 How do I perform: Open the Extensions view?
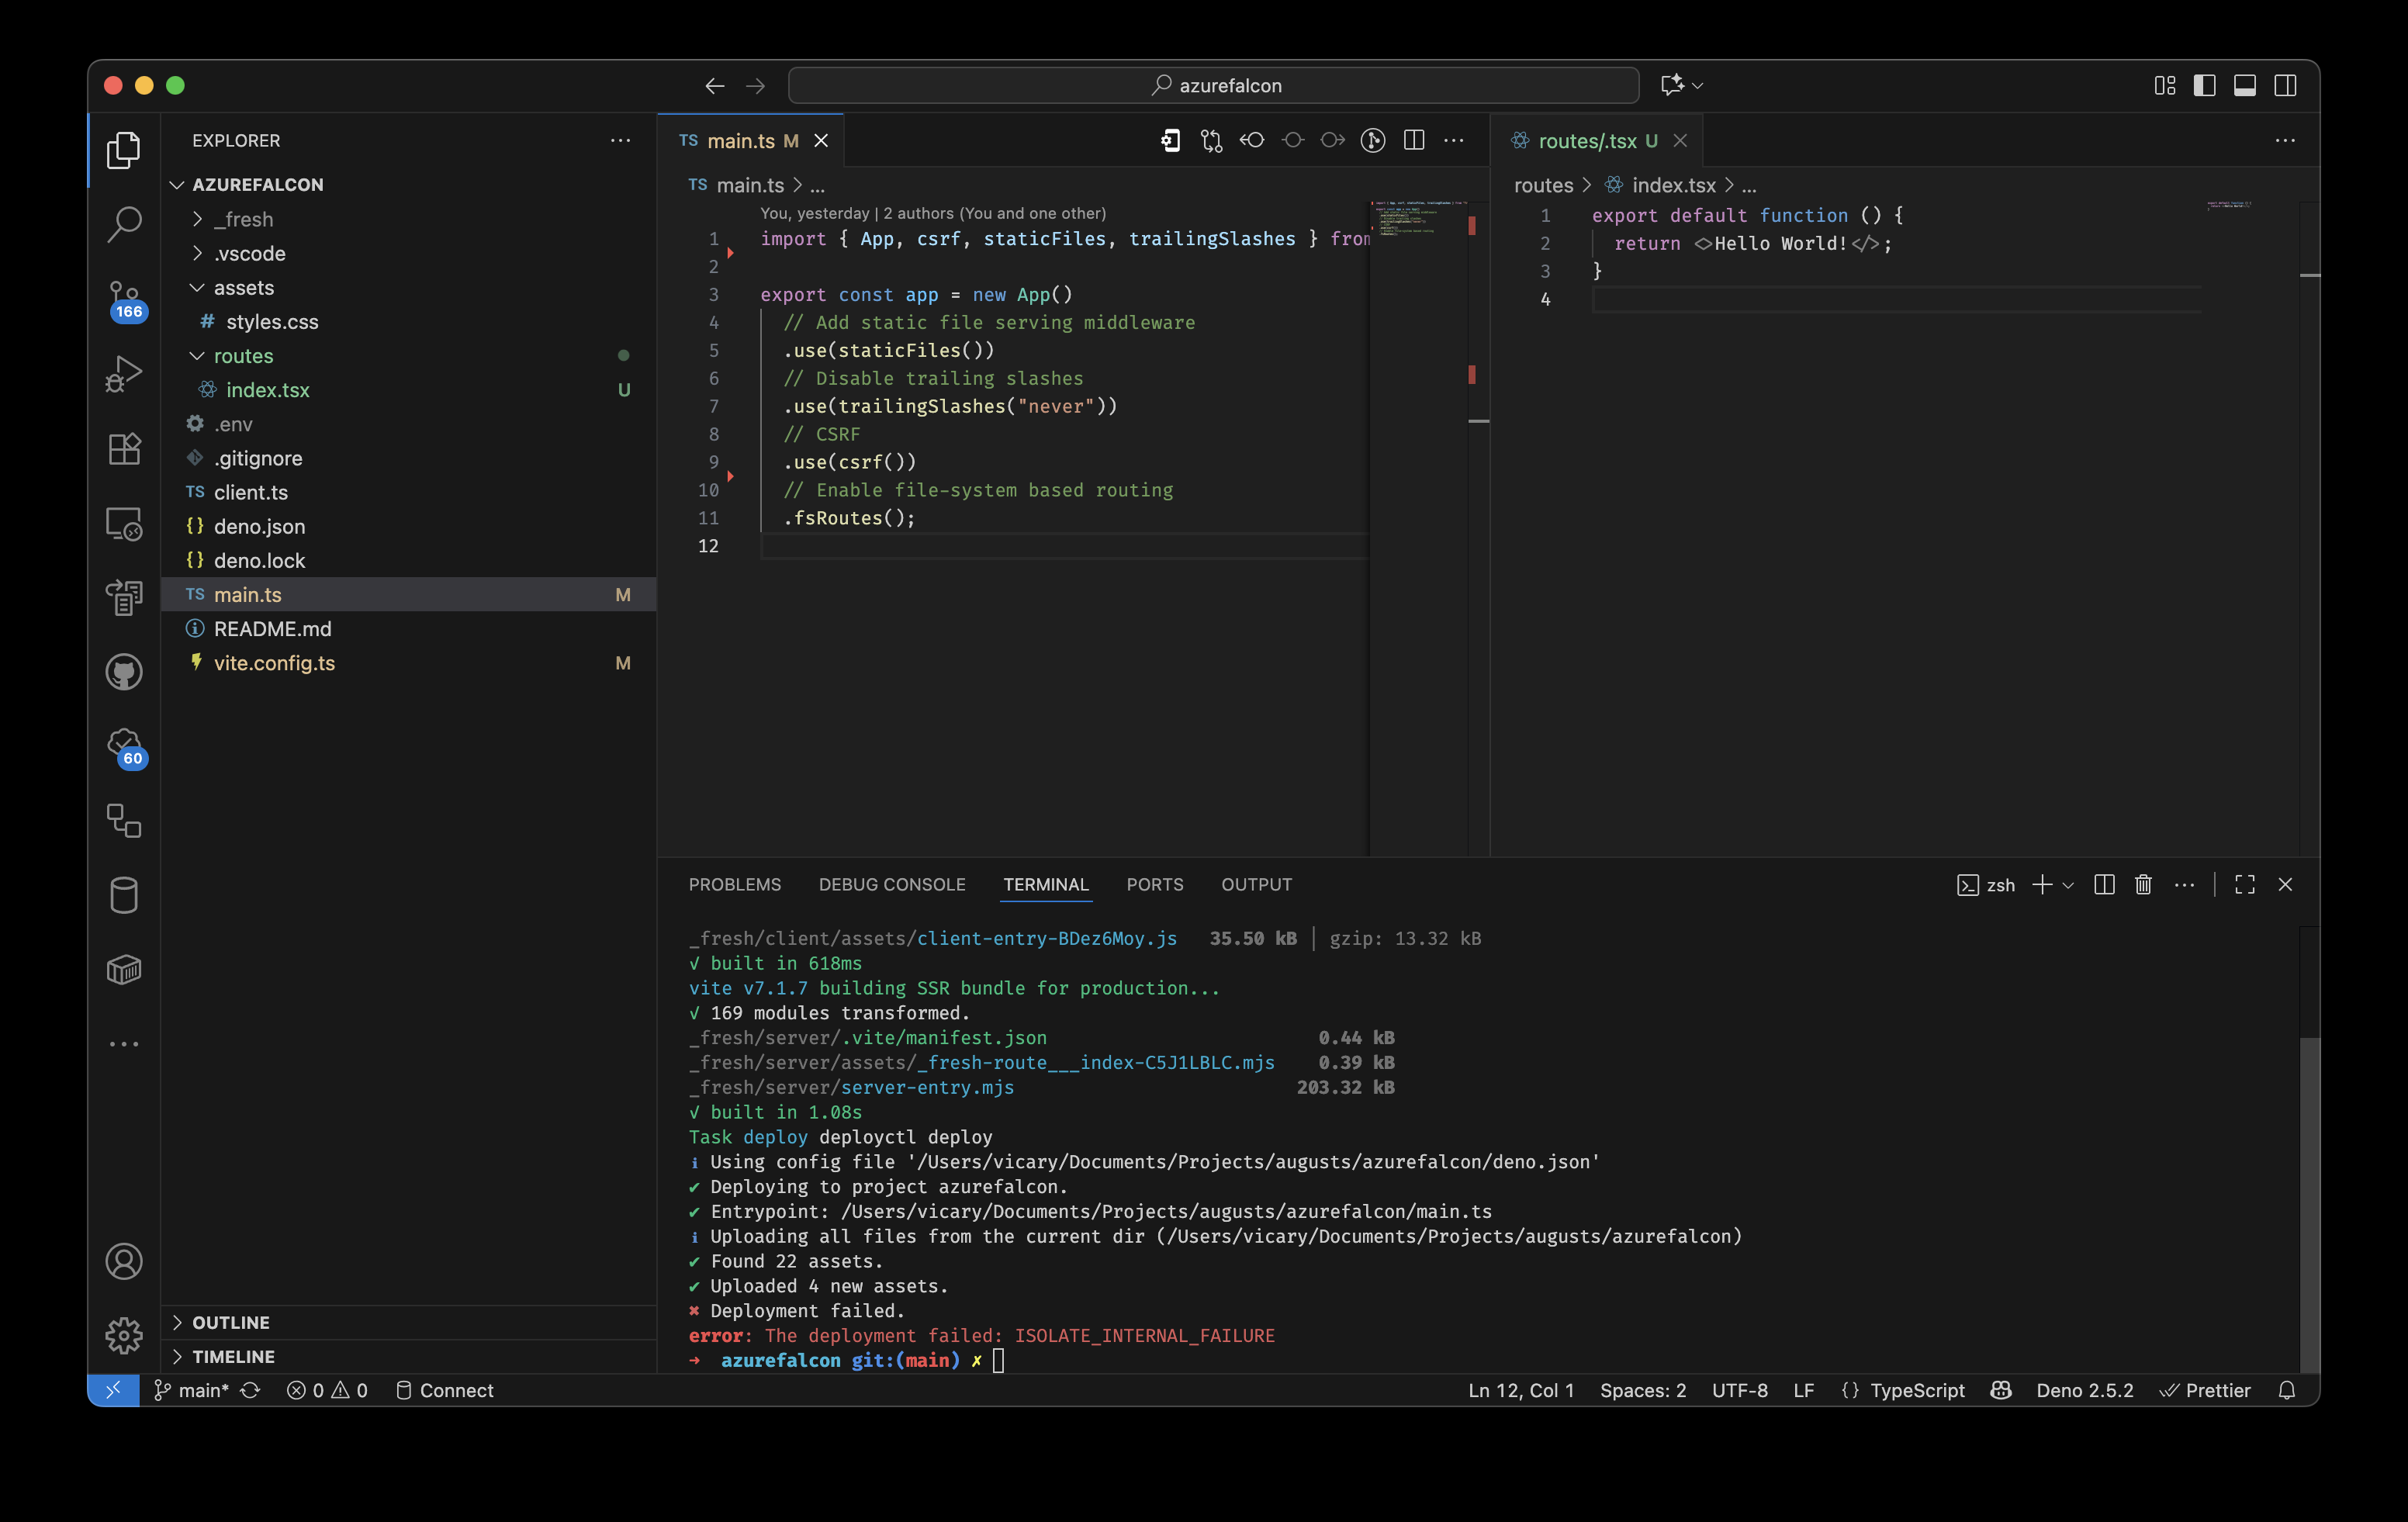point(124,448)
